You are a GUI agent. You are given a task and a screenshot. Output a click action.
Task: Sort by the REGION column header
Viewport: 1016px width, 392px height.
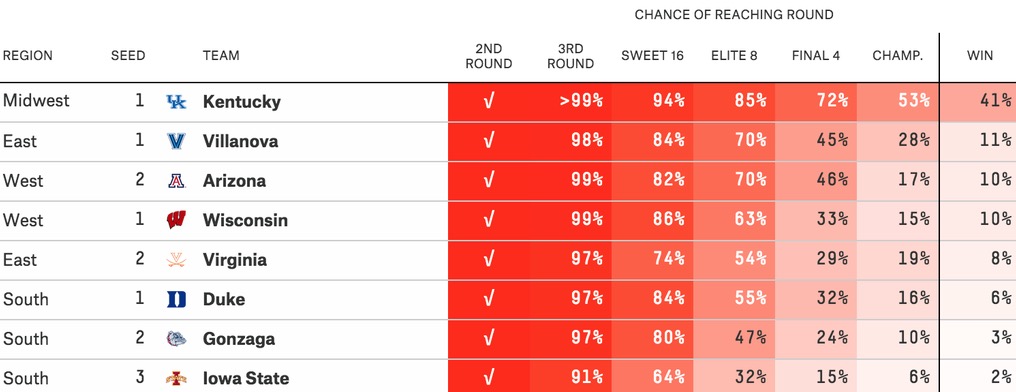click(x=28, y=56)
